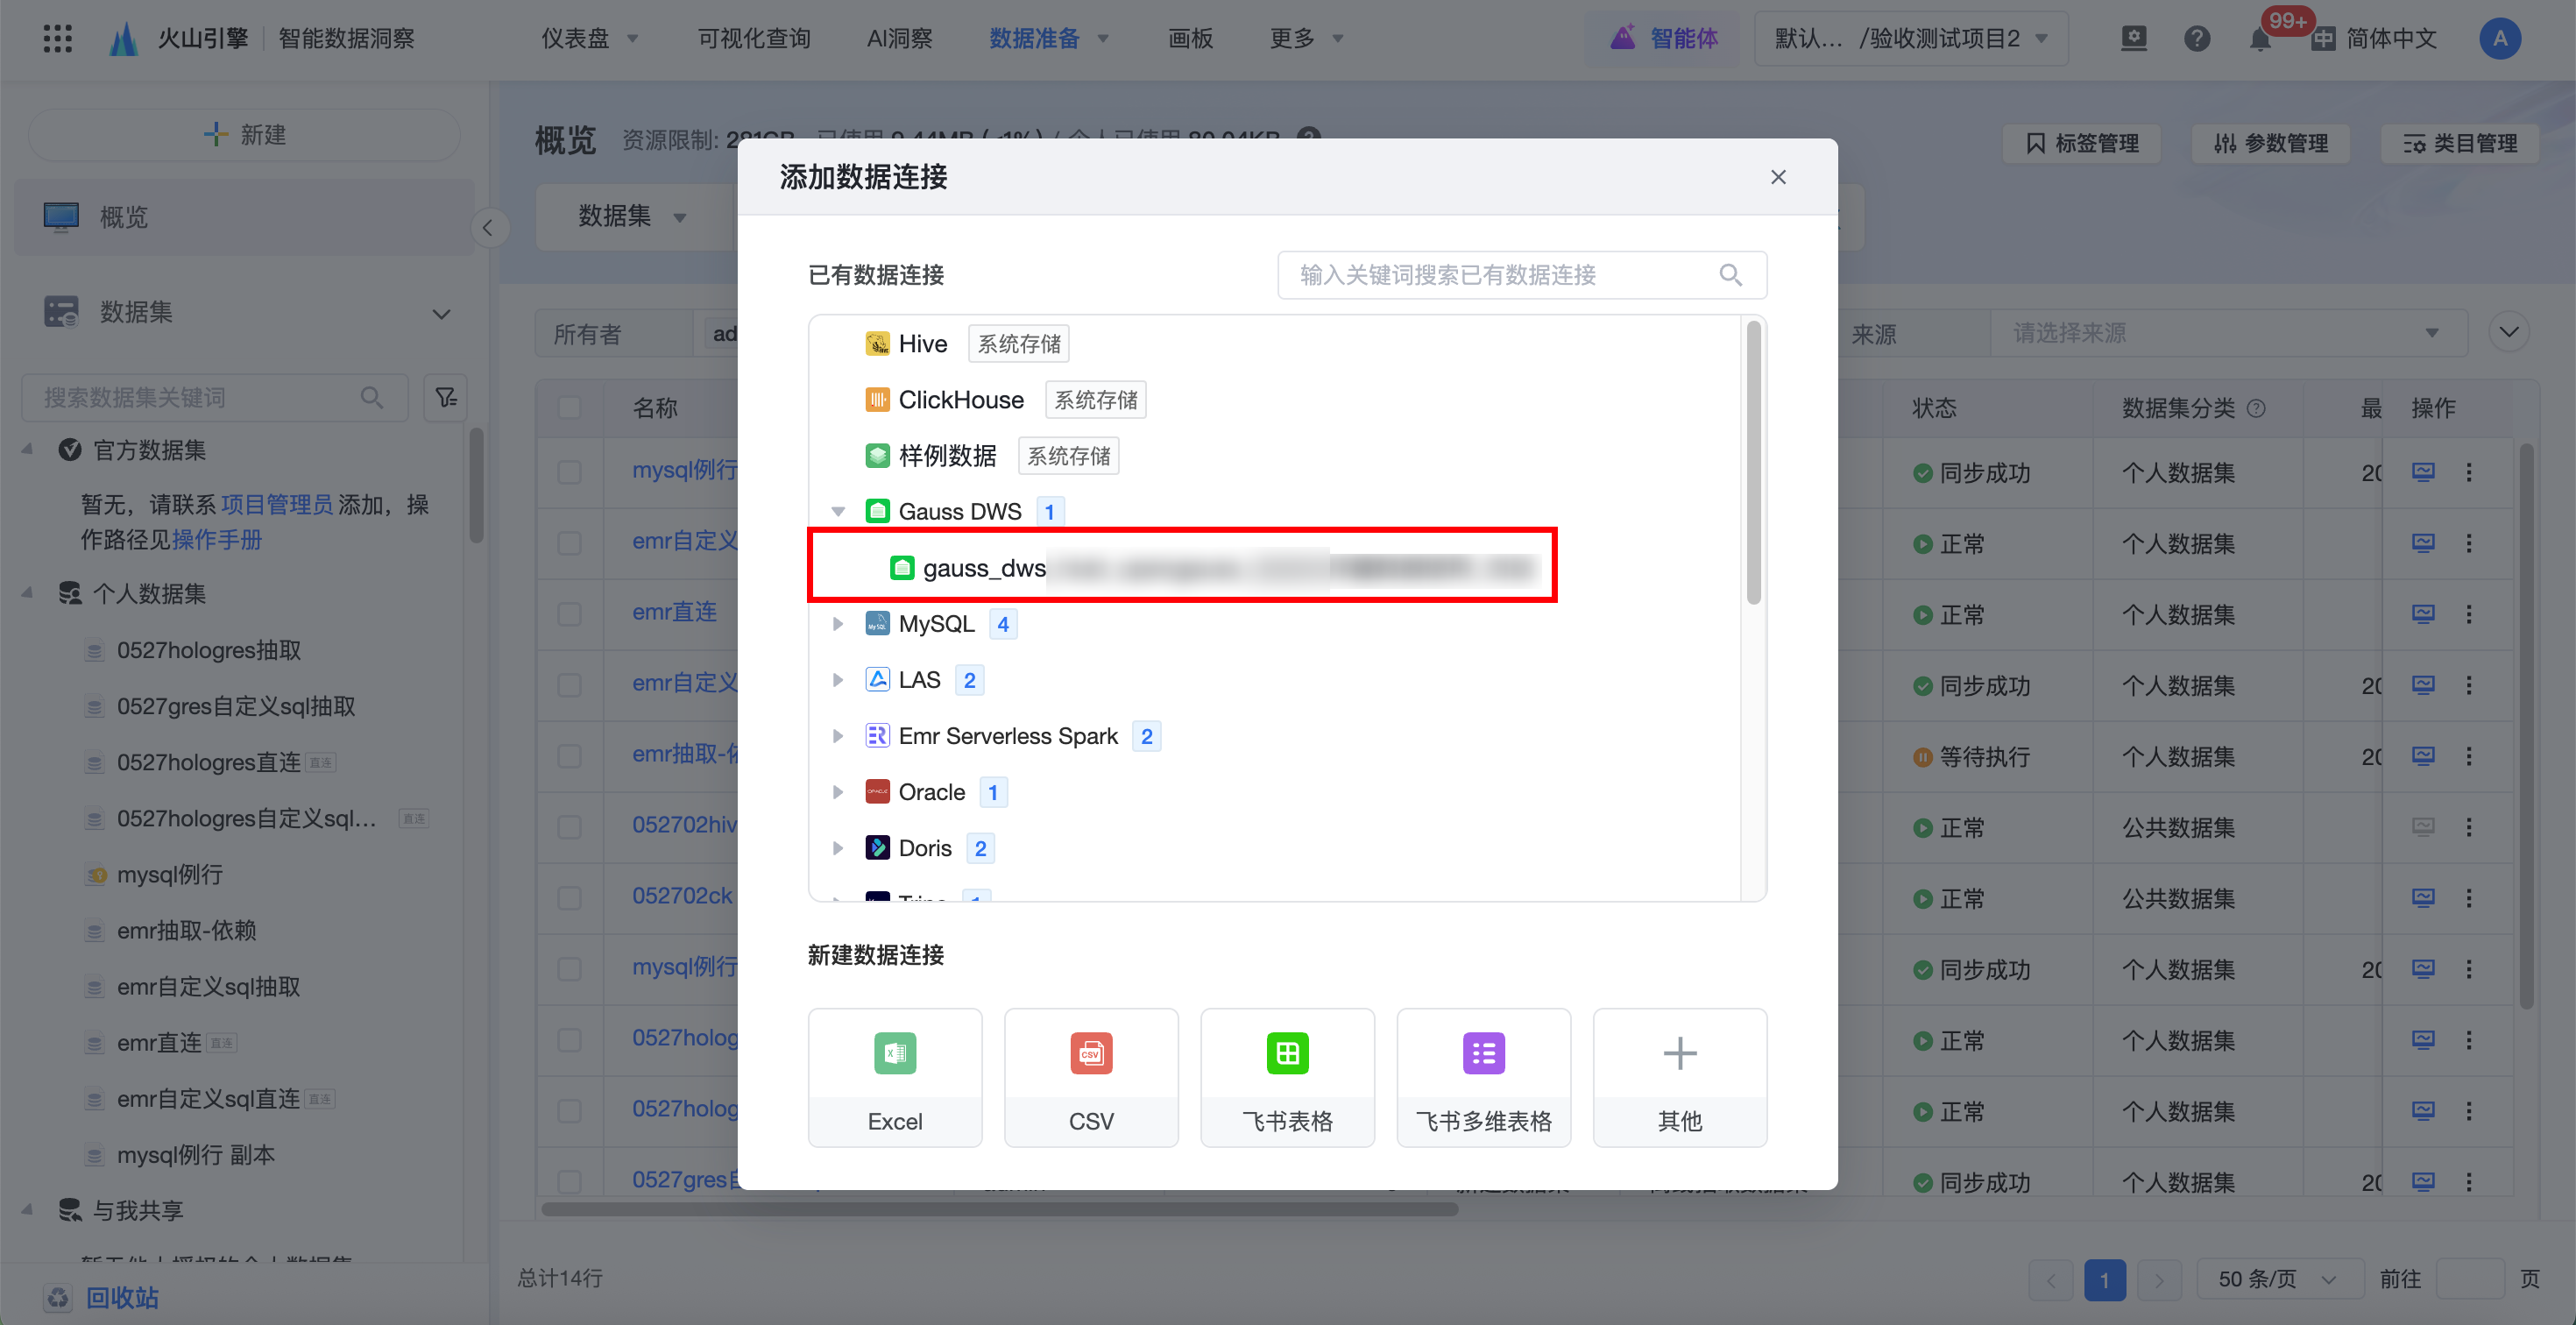Image resolution: width=2576 pixels, height=1325 pixels.
Task: Click the 新建 button in sidebar
Action: tap(244, 135)
